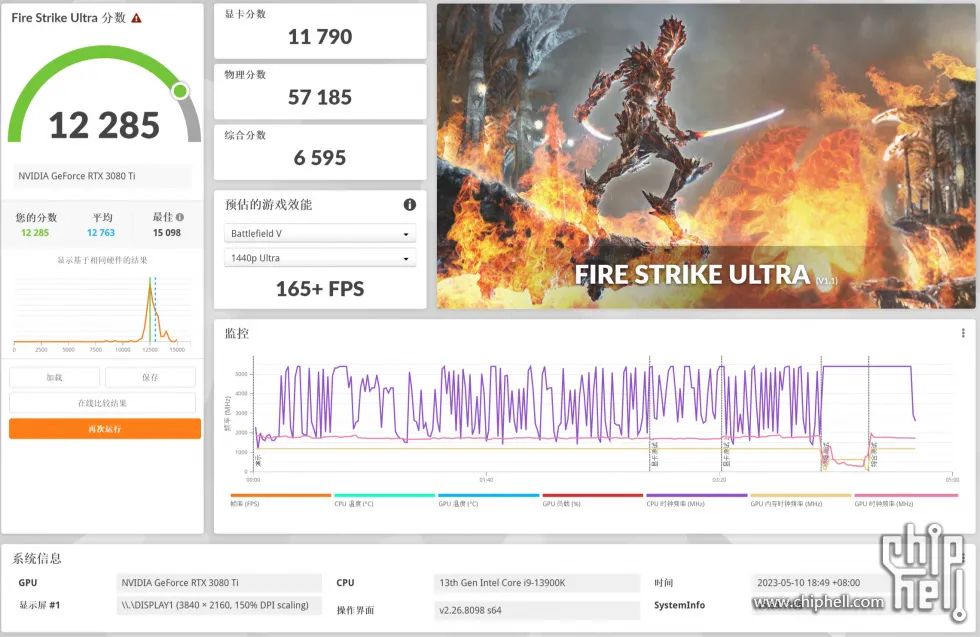Click the 物理分数 57 185 score card
Viewport: 980px width, 637px height.
point(320,91)
